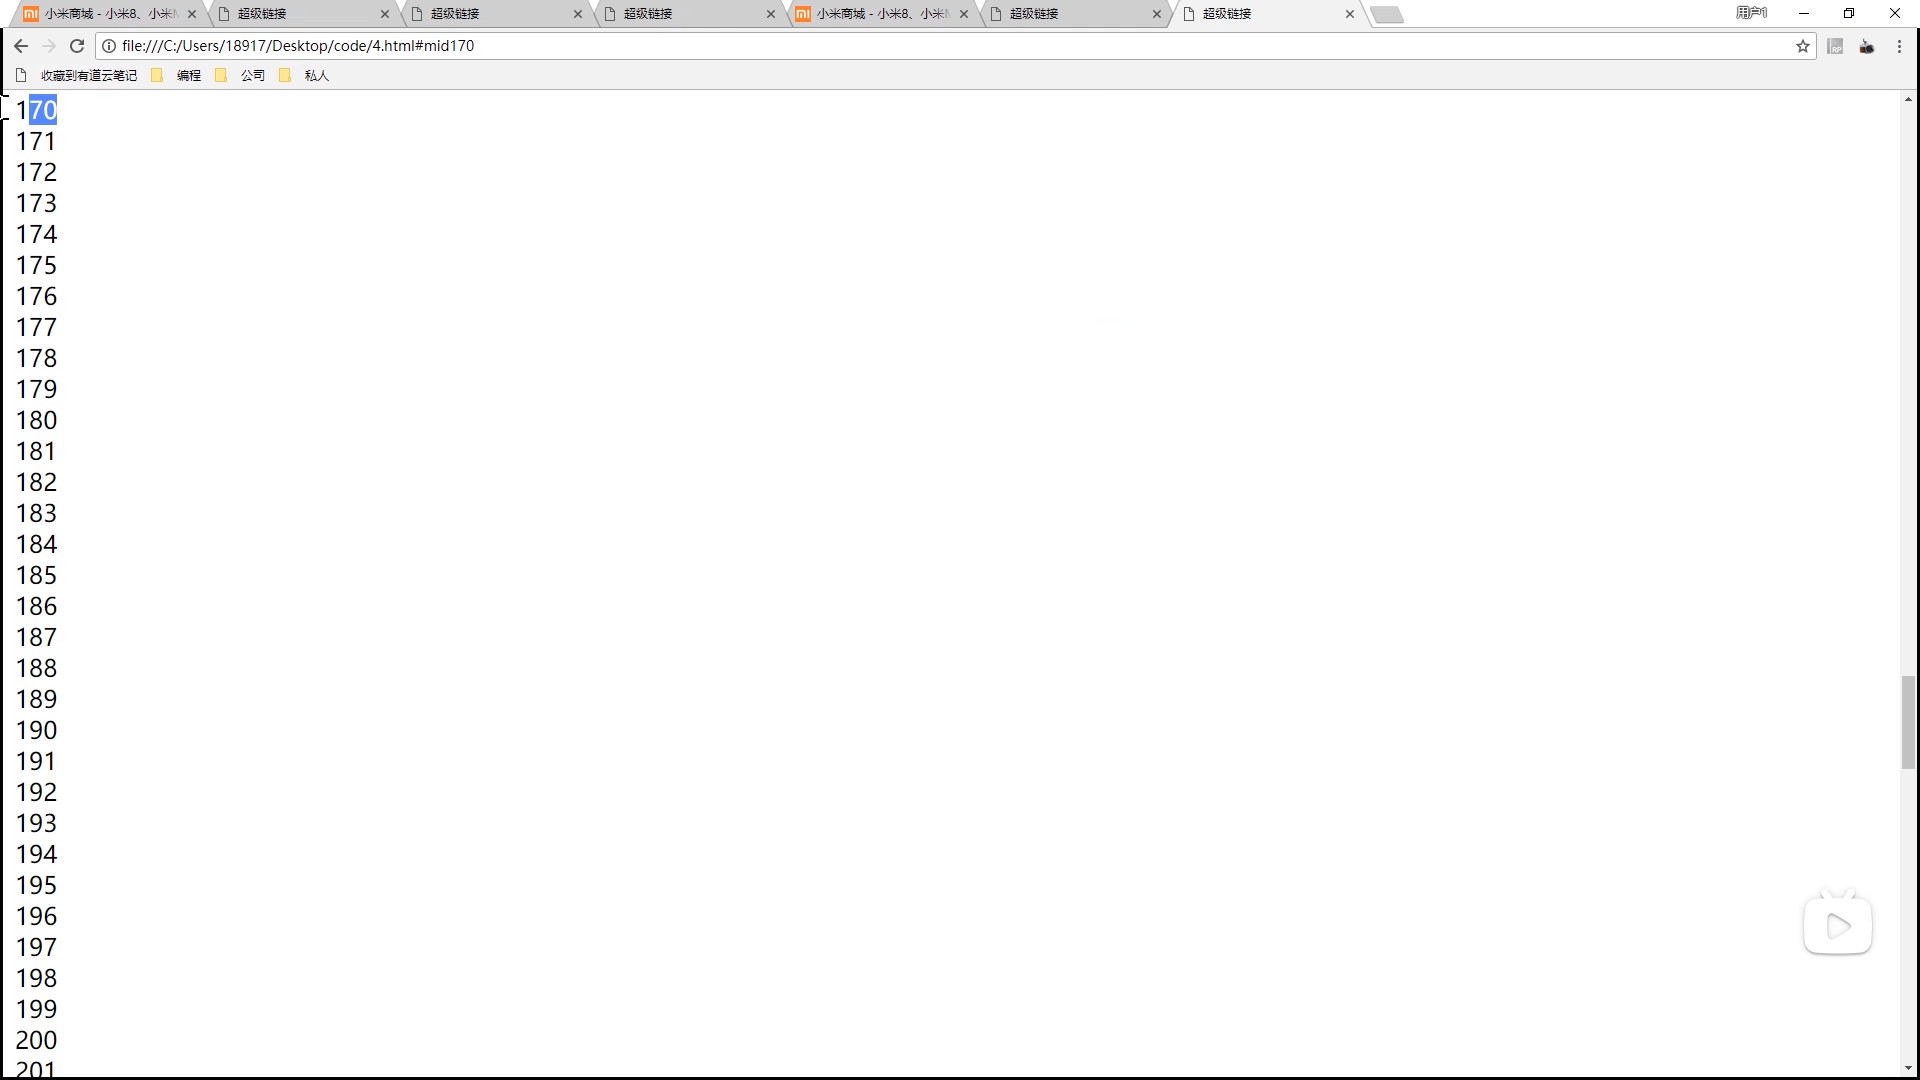
Task: Bookmark this page with the star icon
Action: (1803, 46)
